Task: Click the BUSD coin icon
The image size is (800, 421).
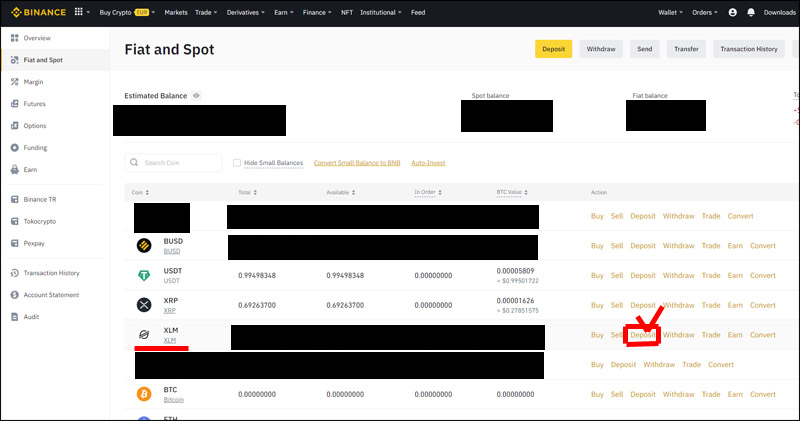Action: pyautogui.click(x=144, y=245)
